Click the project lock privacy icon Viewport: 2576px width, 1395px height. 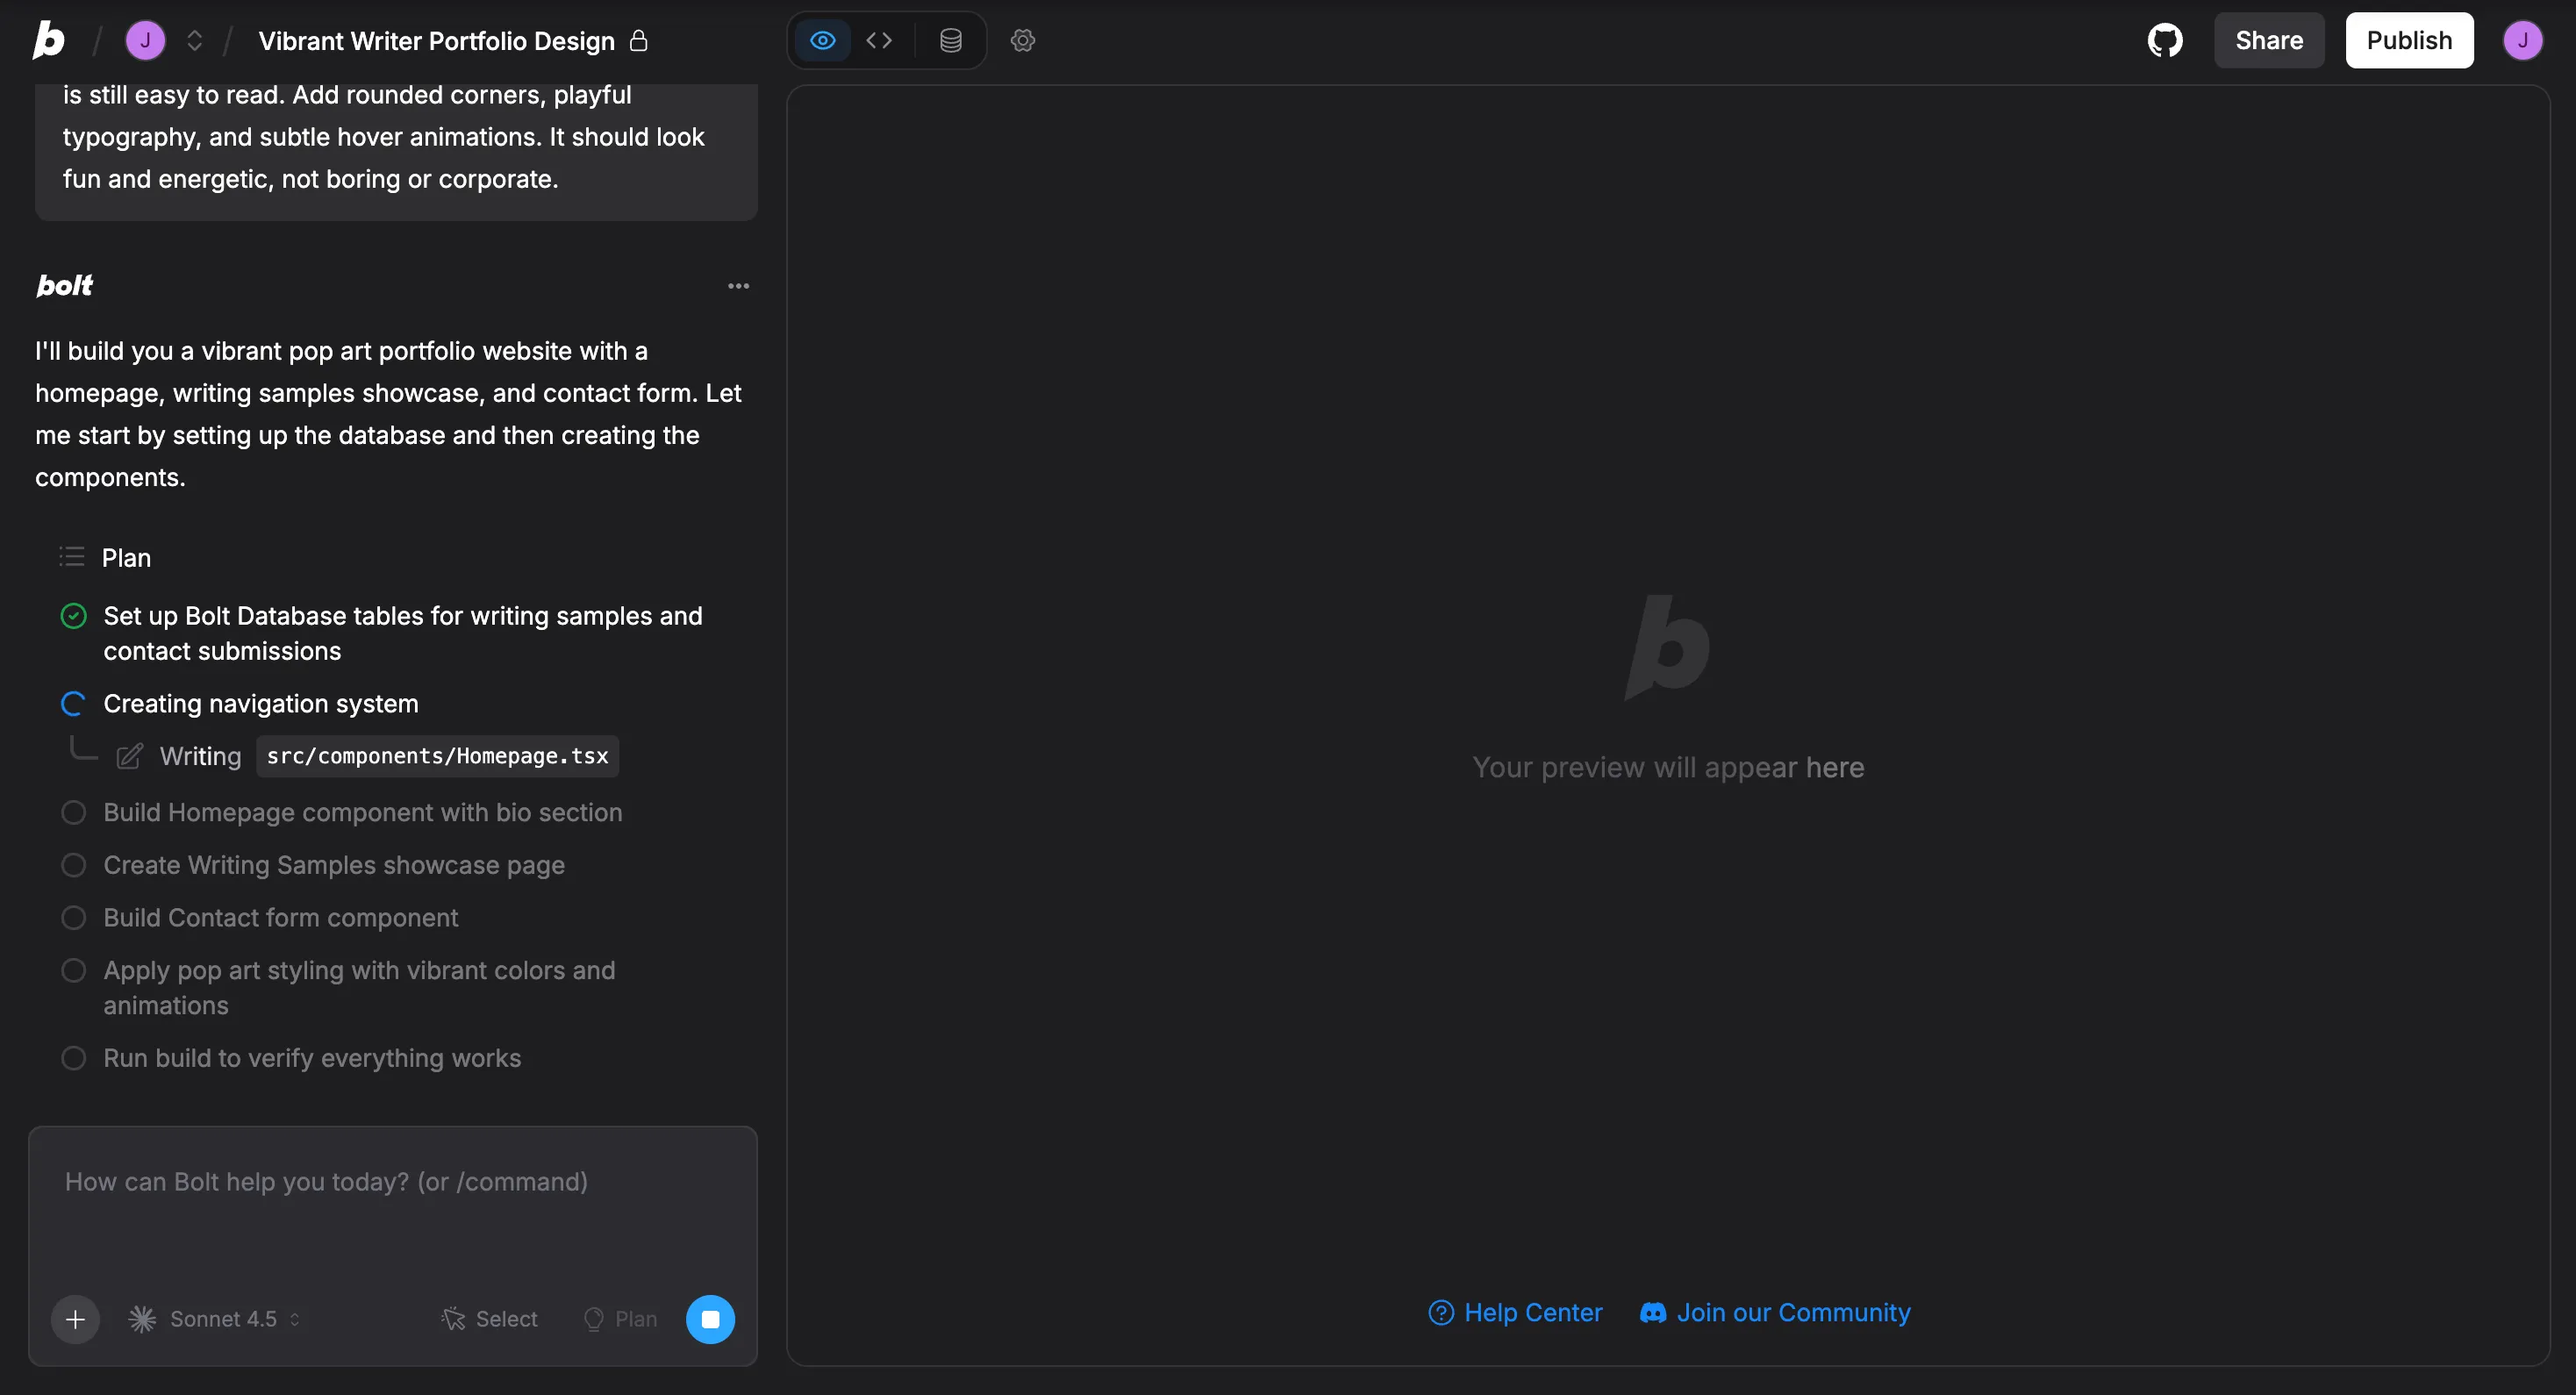pos(639,41)
